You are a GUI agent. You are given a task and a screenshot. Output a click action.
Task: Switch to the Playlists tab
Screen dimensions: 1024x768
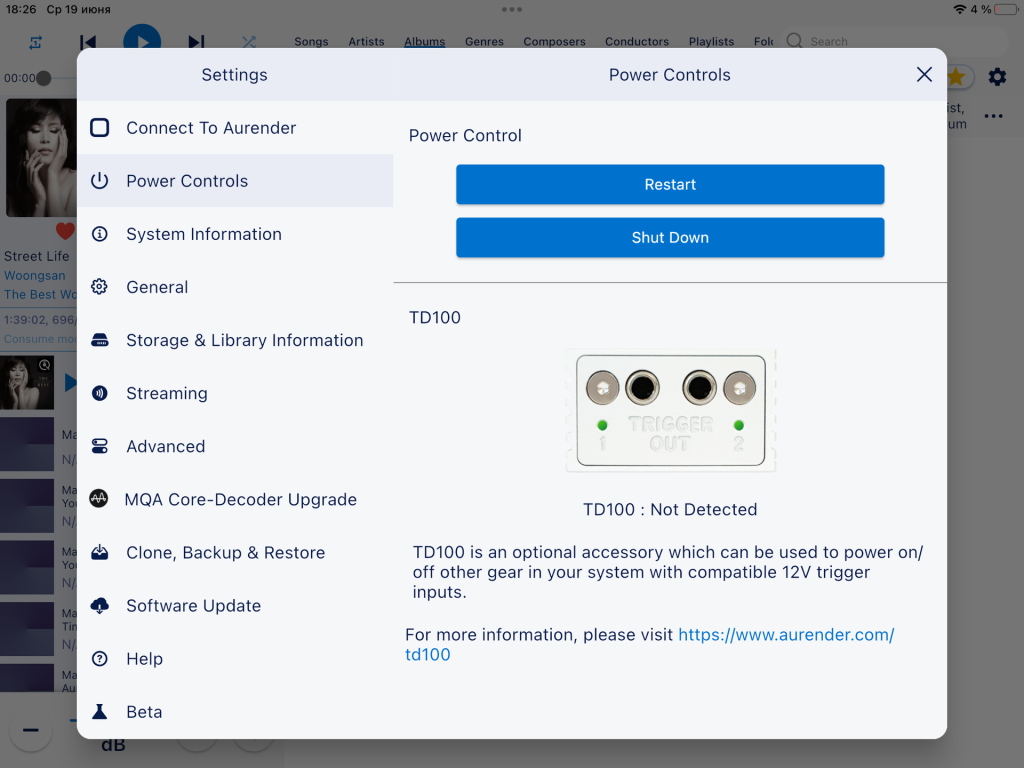pos(711,42)
